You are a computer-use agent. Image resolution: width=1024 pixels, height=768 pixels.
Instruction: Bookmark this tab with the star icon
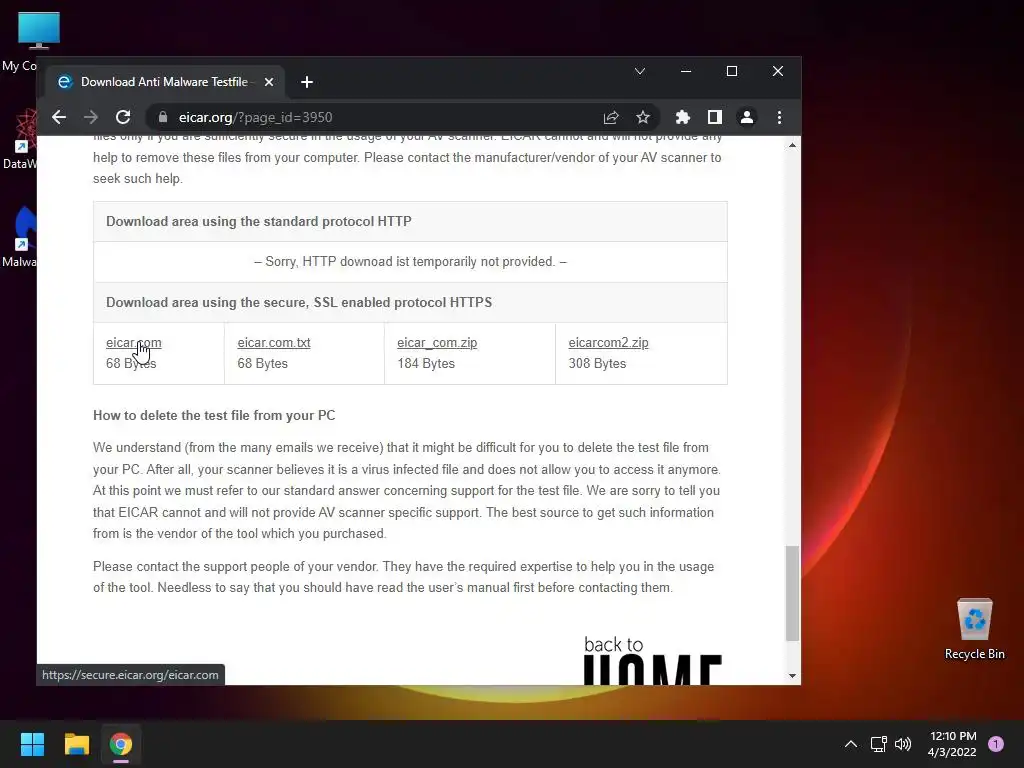pos(643,118)
